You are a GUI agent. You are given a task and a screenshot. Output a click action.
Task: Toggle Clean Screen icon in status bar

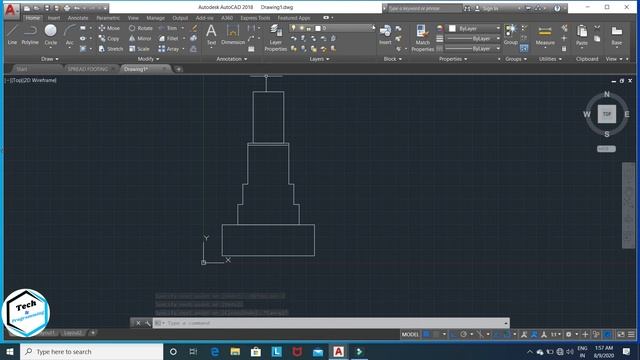[620, 334]
